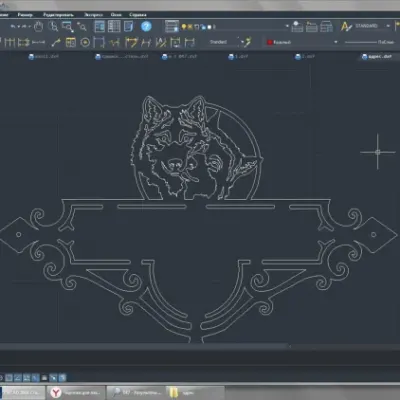Click the Zoom Previous icon

tap(82, 26)
